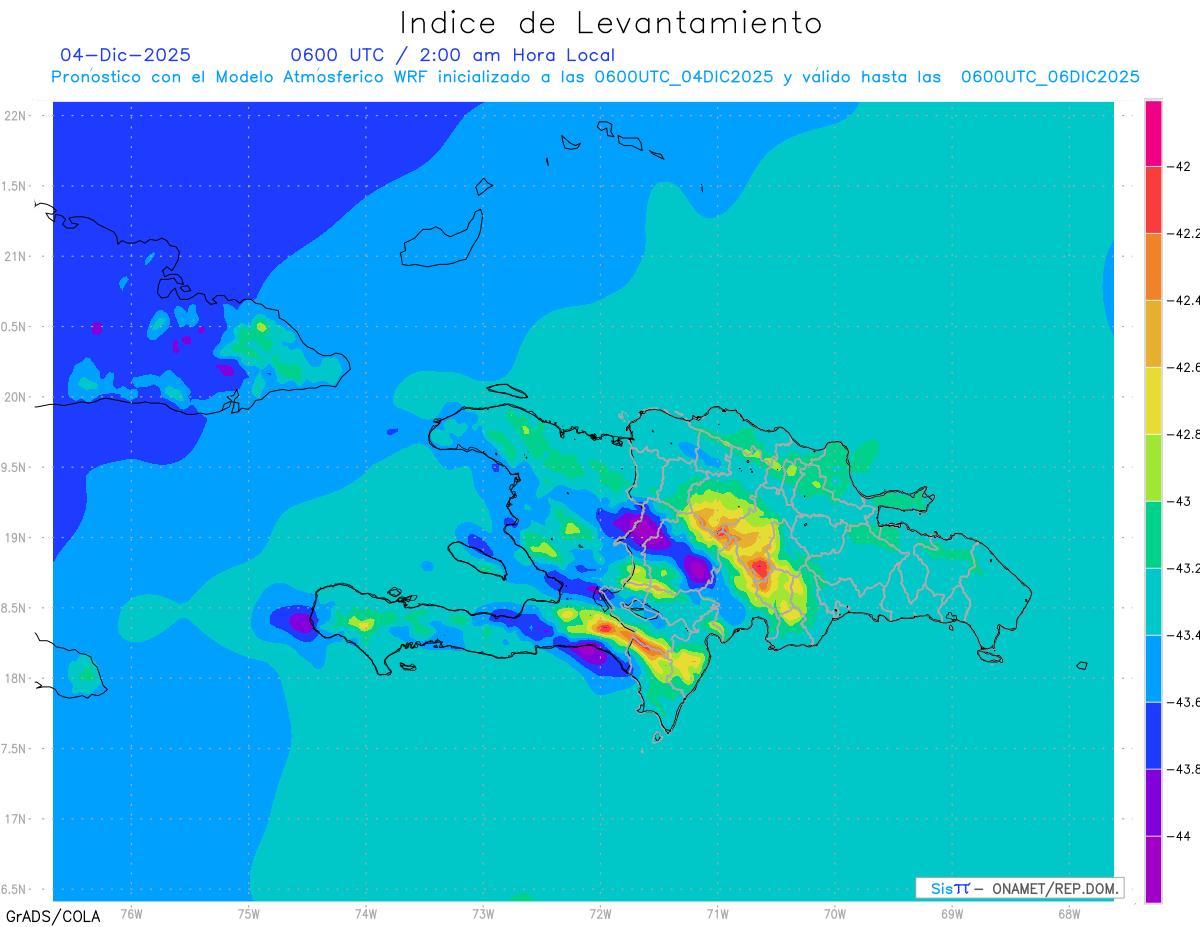Image resolution: width=1200 pixels, height=927 pixels.
Task: Click the '-43.4' colorbar value
Action: click(1185, 635)
